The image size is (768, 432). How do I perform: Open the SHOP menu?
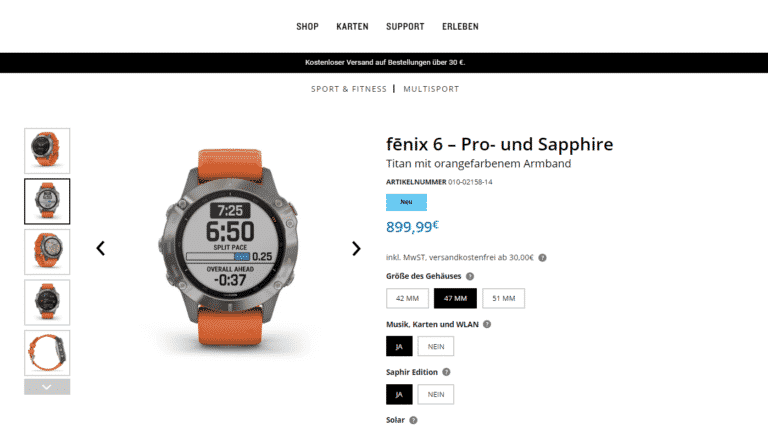pos(307,26)
